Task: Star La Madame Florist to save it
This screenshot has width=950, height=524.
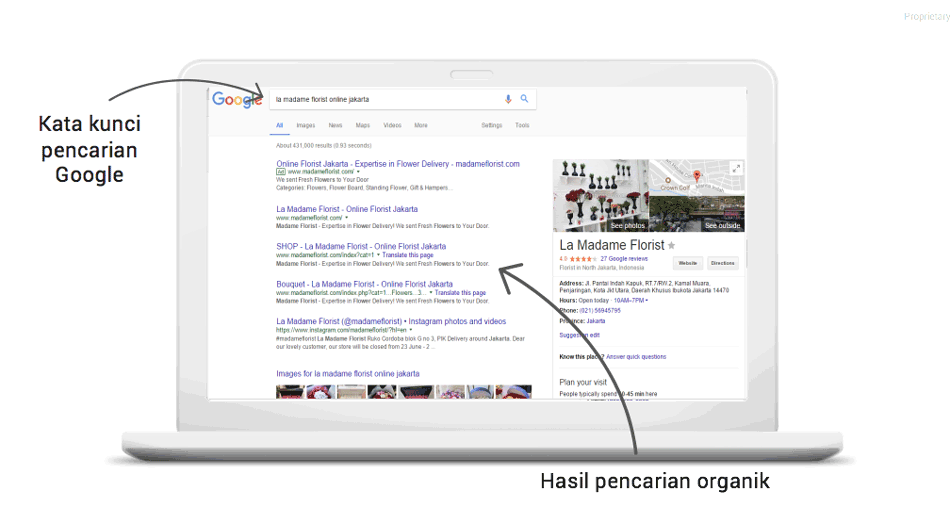Action: pos(672,246)
